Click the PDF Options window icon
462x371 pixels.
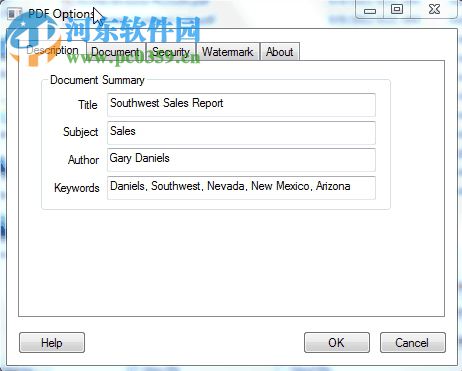pyautogui.click(x=13, y=14)
